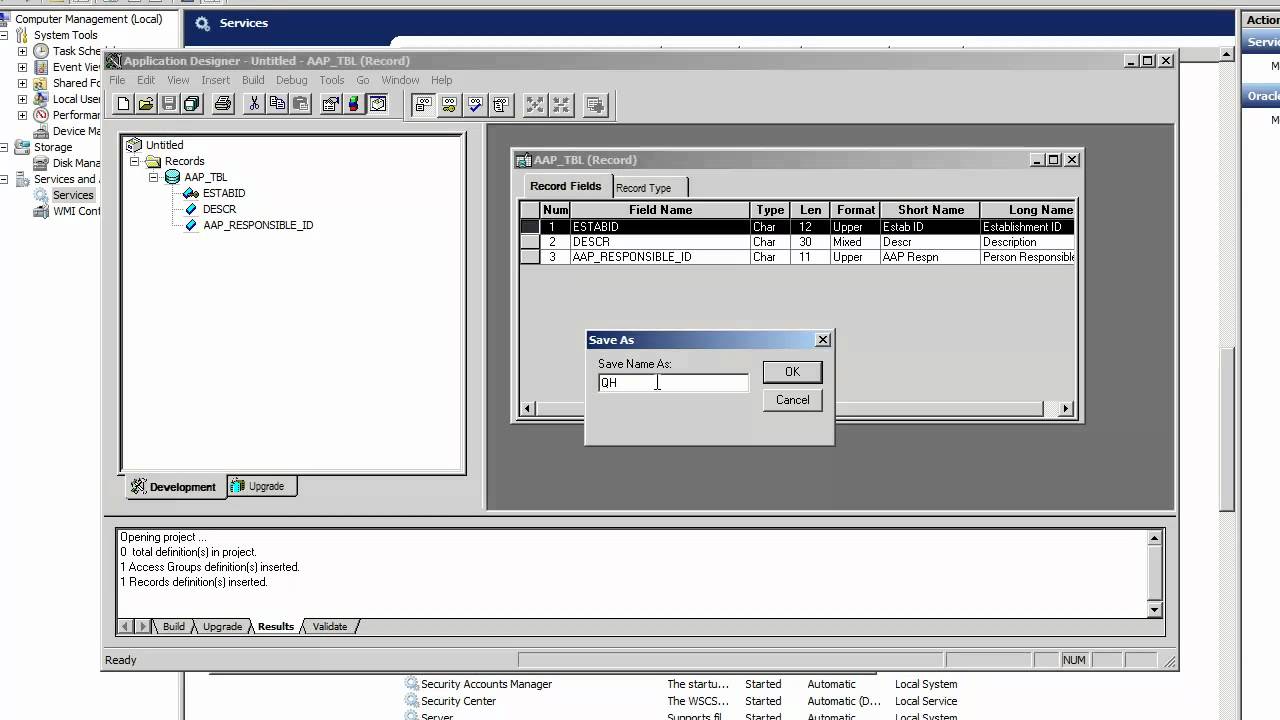Click the Services gear icon in header
Screen dimensions: 1280x720
[x=203, y=24]
